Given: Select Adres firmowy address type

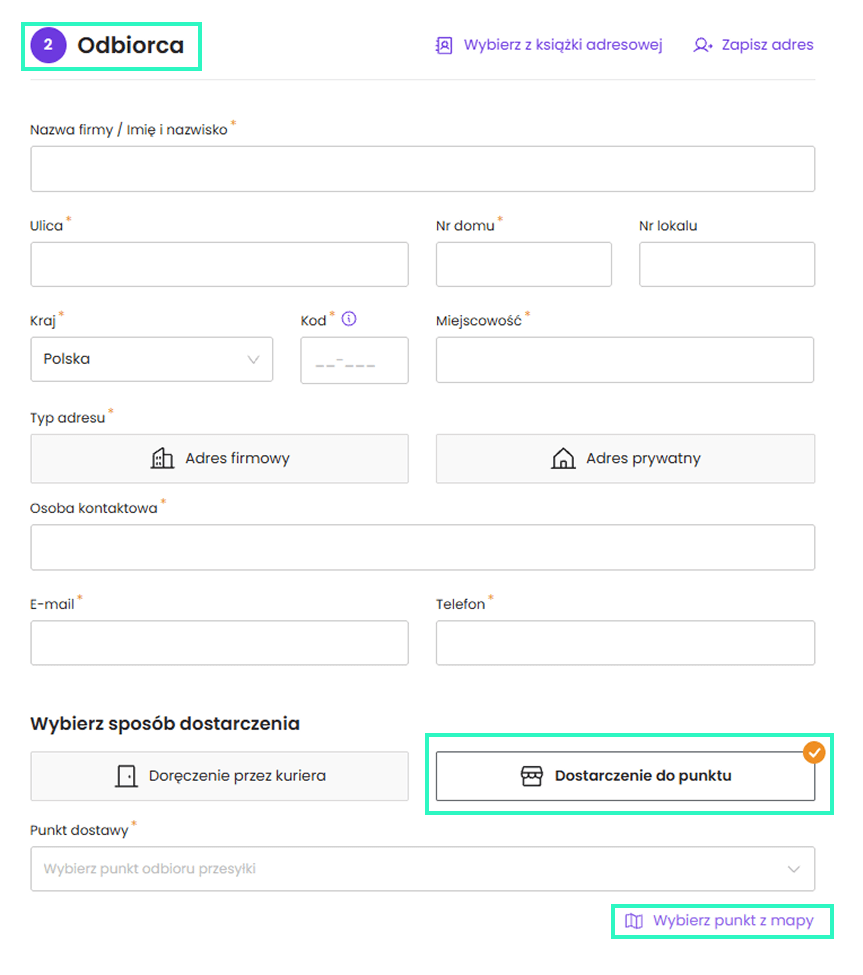Looking at the screenshot, I should pos(219,459).
